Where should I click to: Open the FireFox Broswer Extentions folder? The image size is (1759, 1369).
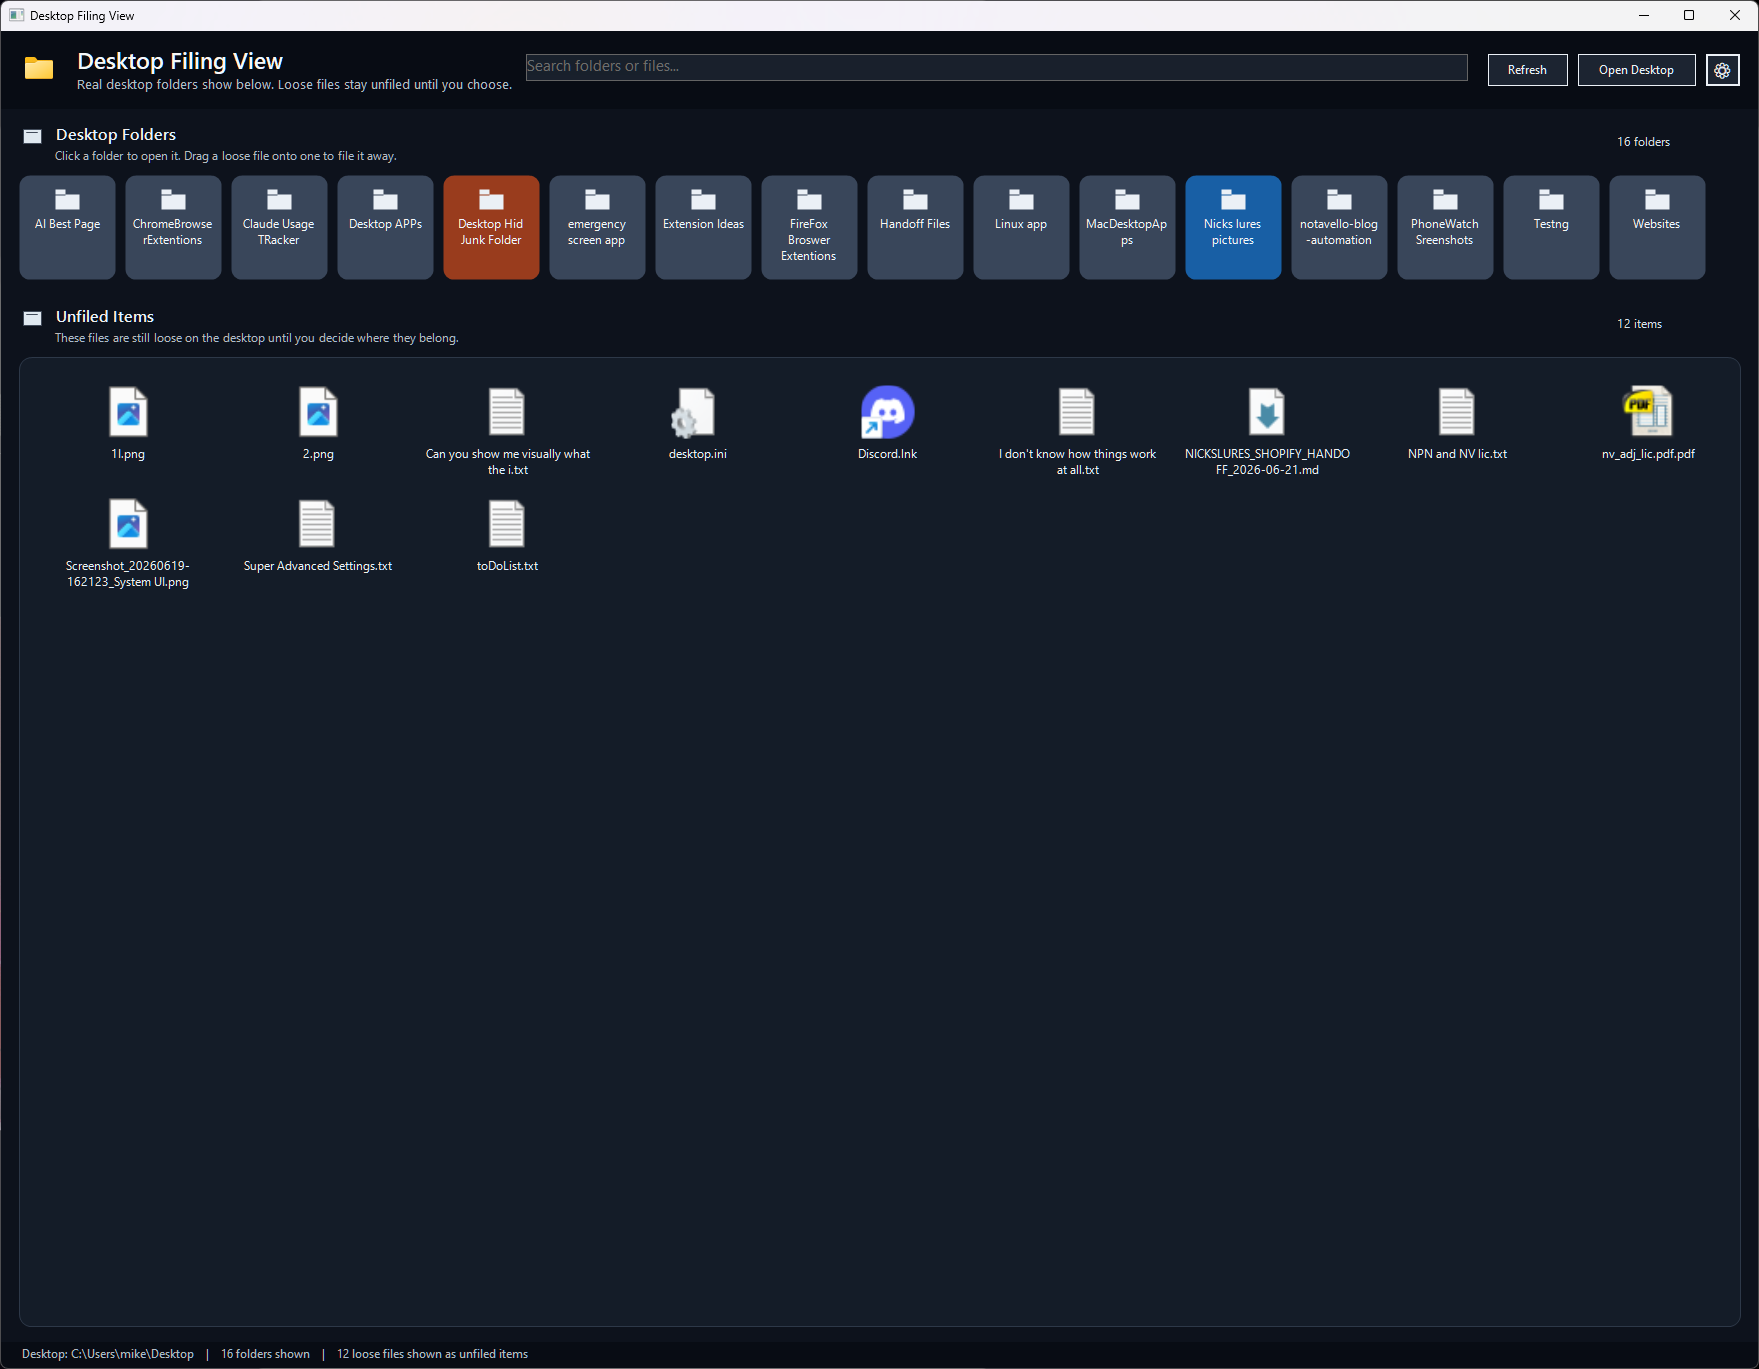(x=809, y=227)
